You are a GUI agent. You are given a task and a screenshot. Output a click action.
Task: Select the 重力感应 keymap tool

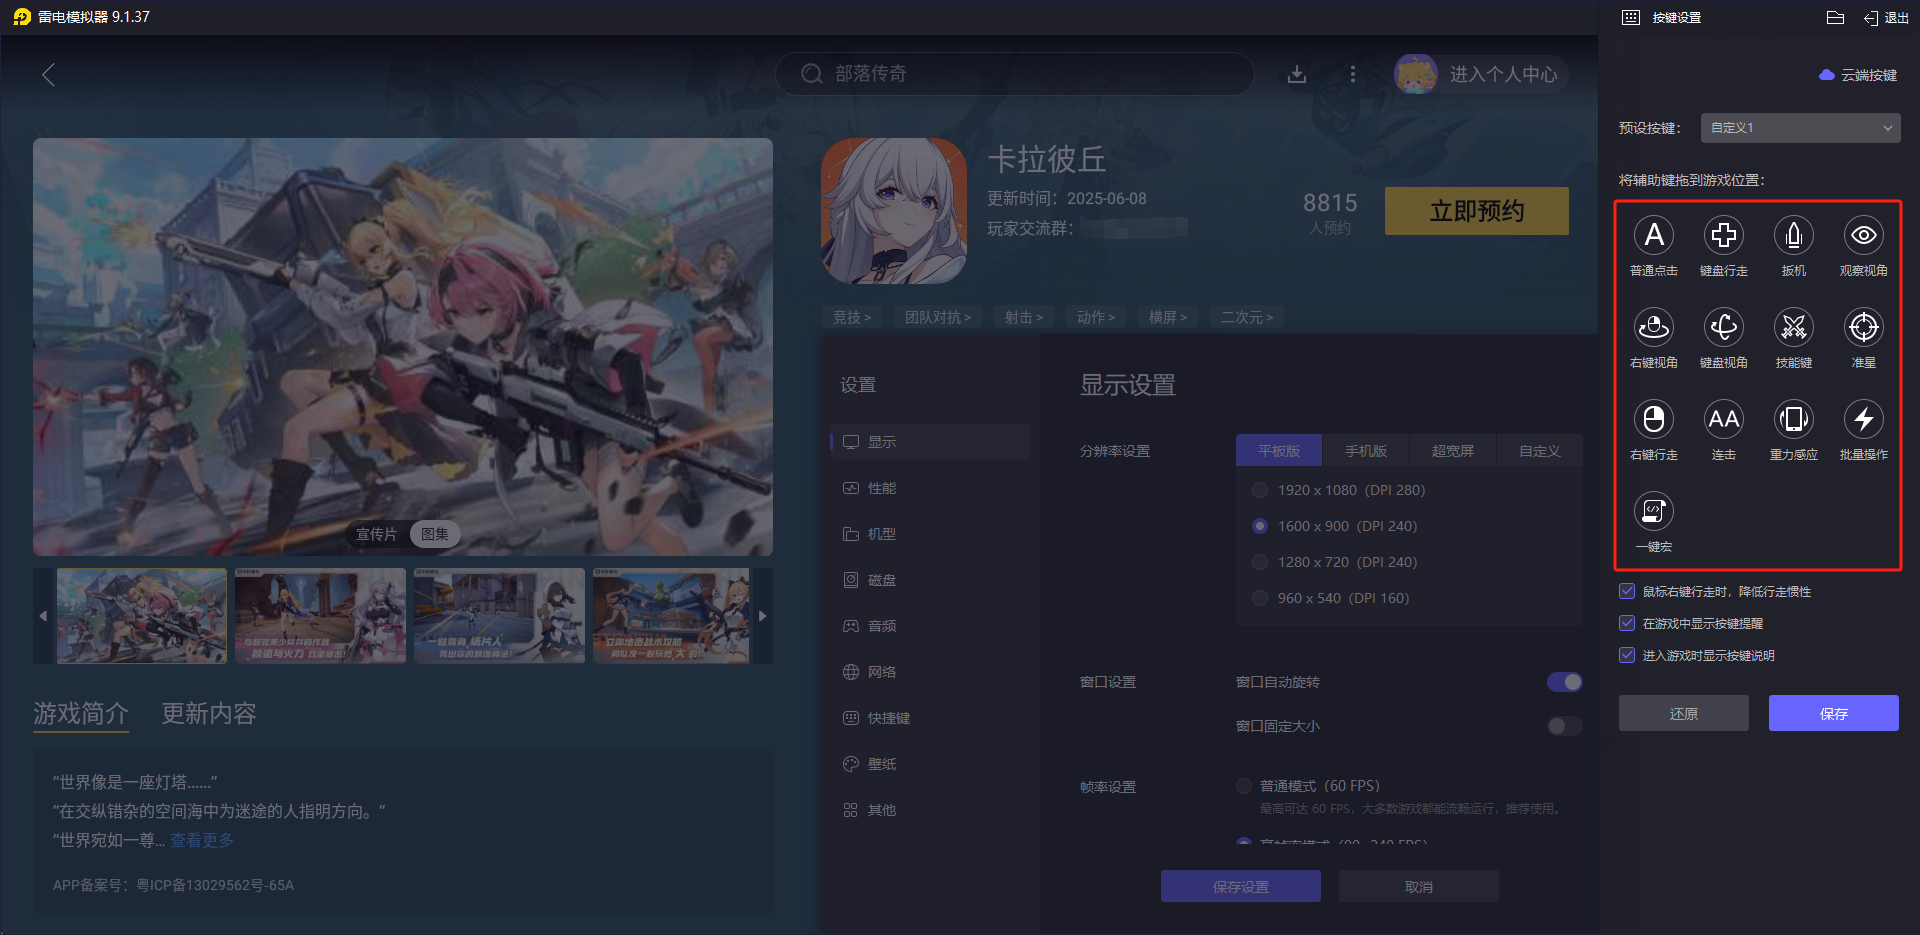[x=1794, y=420]
